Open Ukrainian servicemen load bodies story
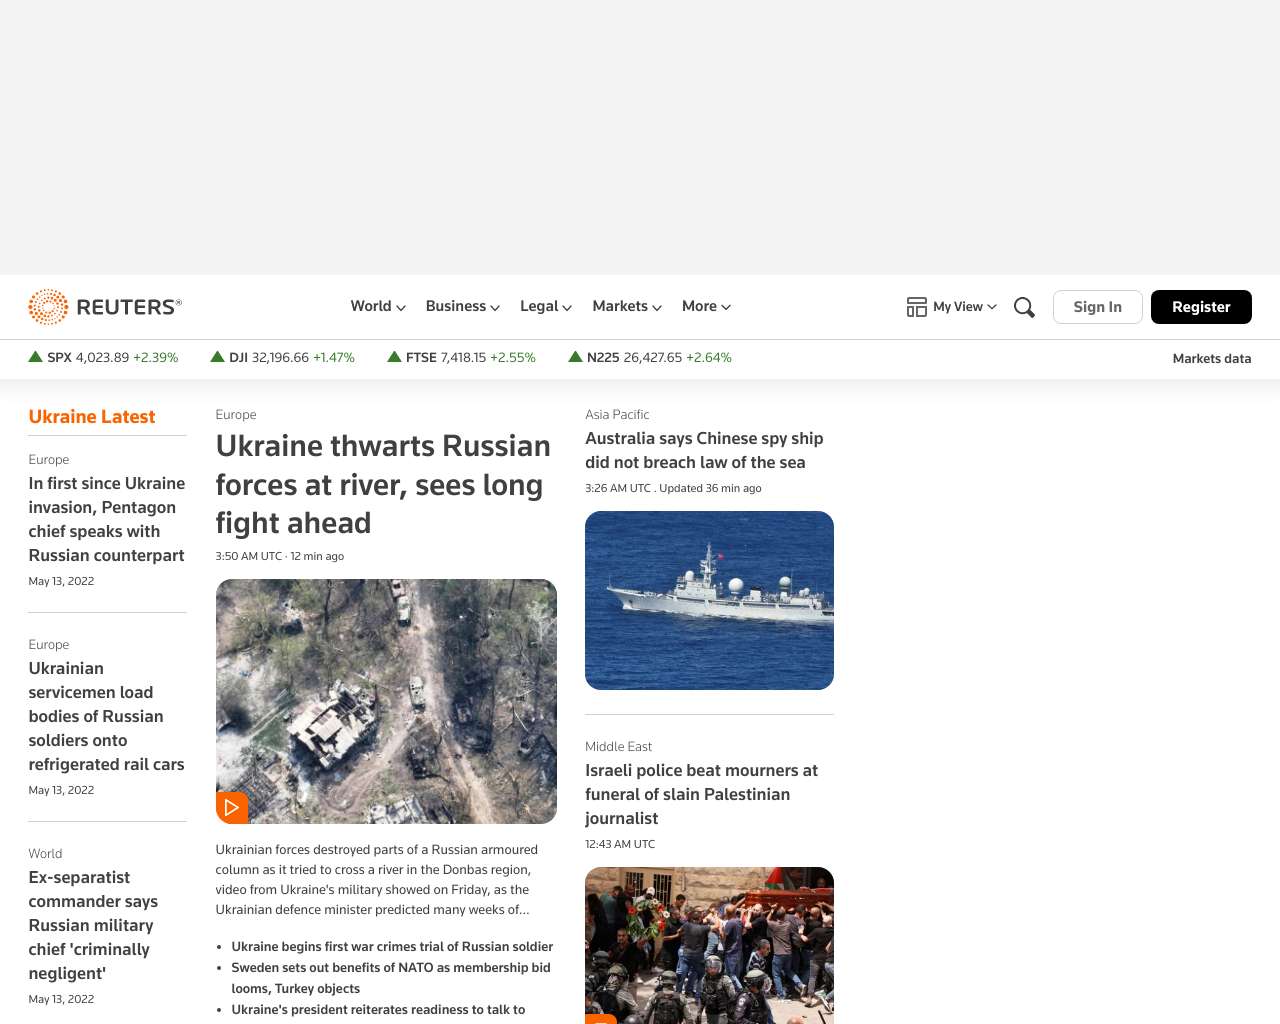The width and height of the screenshot is (1280, 1024). (x=107, y=716)
